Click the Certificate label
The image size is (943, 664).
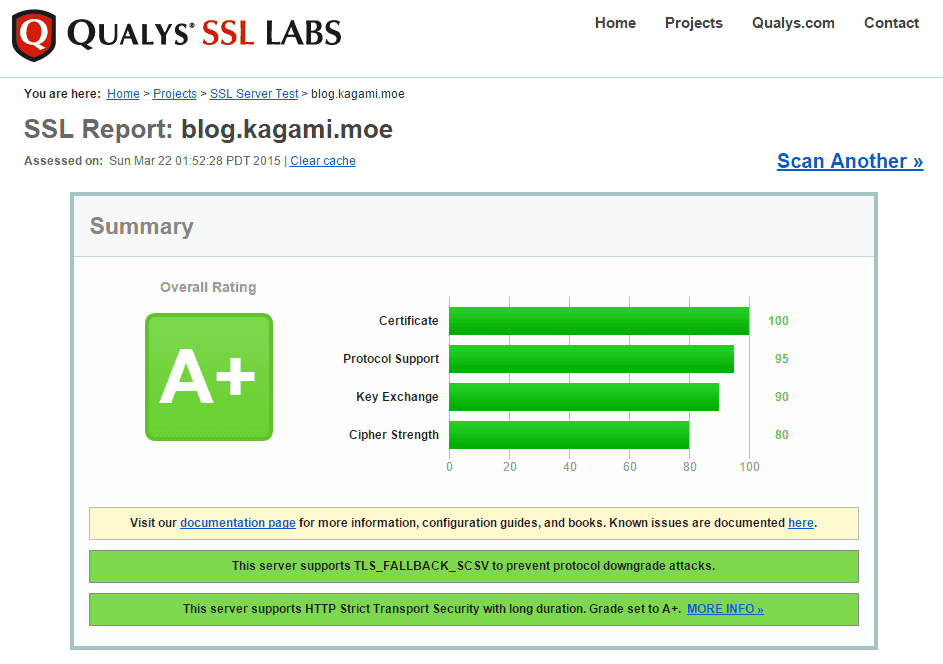[409, 321]
